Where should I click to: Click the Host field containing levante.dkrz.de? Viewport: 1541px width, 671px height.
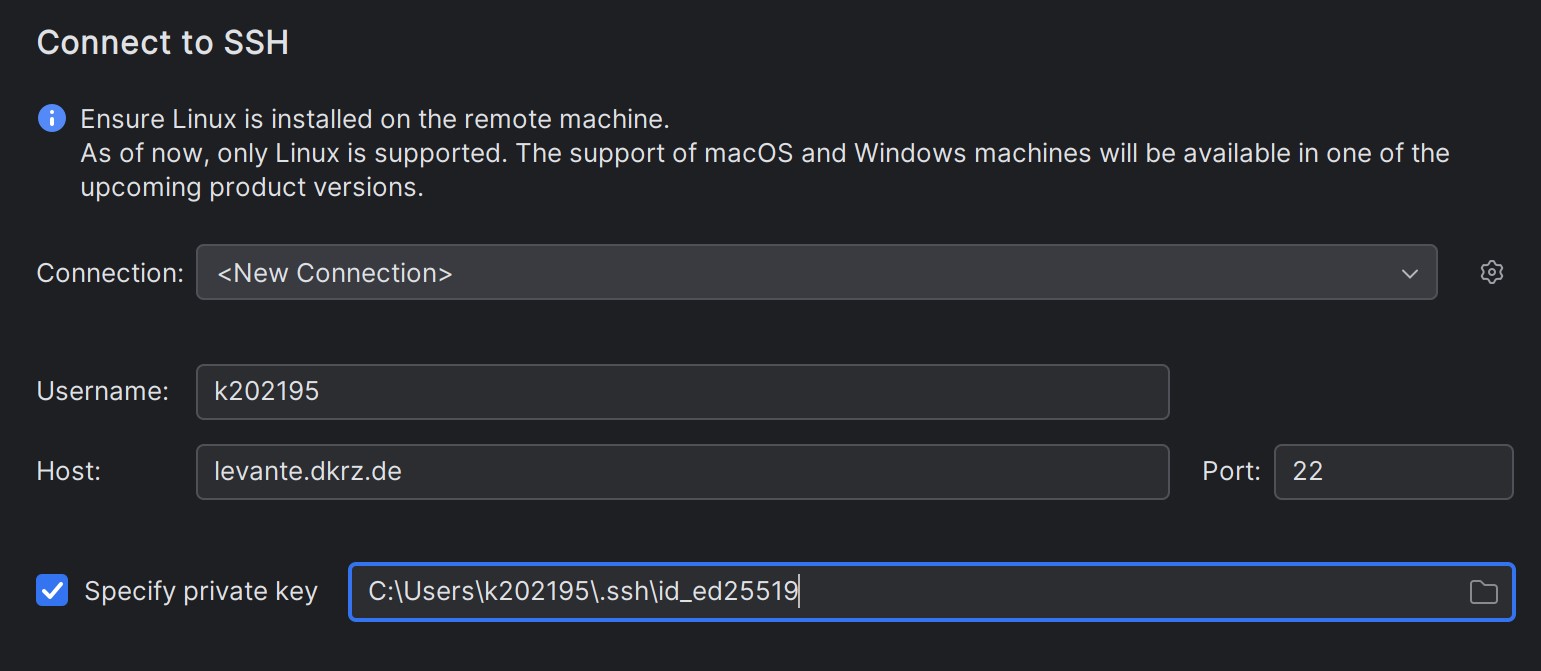[683, 471]
